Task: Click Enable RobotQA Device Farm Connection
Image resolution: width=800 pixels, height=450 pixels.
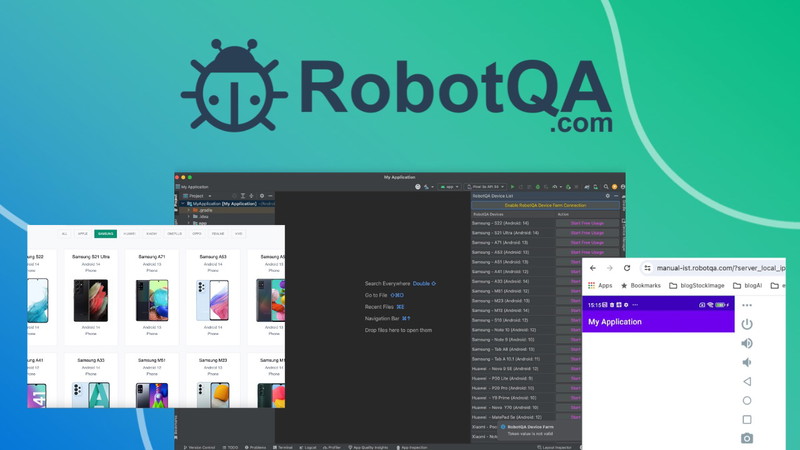Action: click(545, 205)
